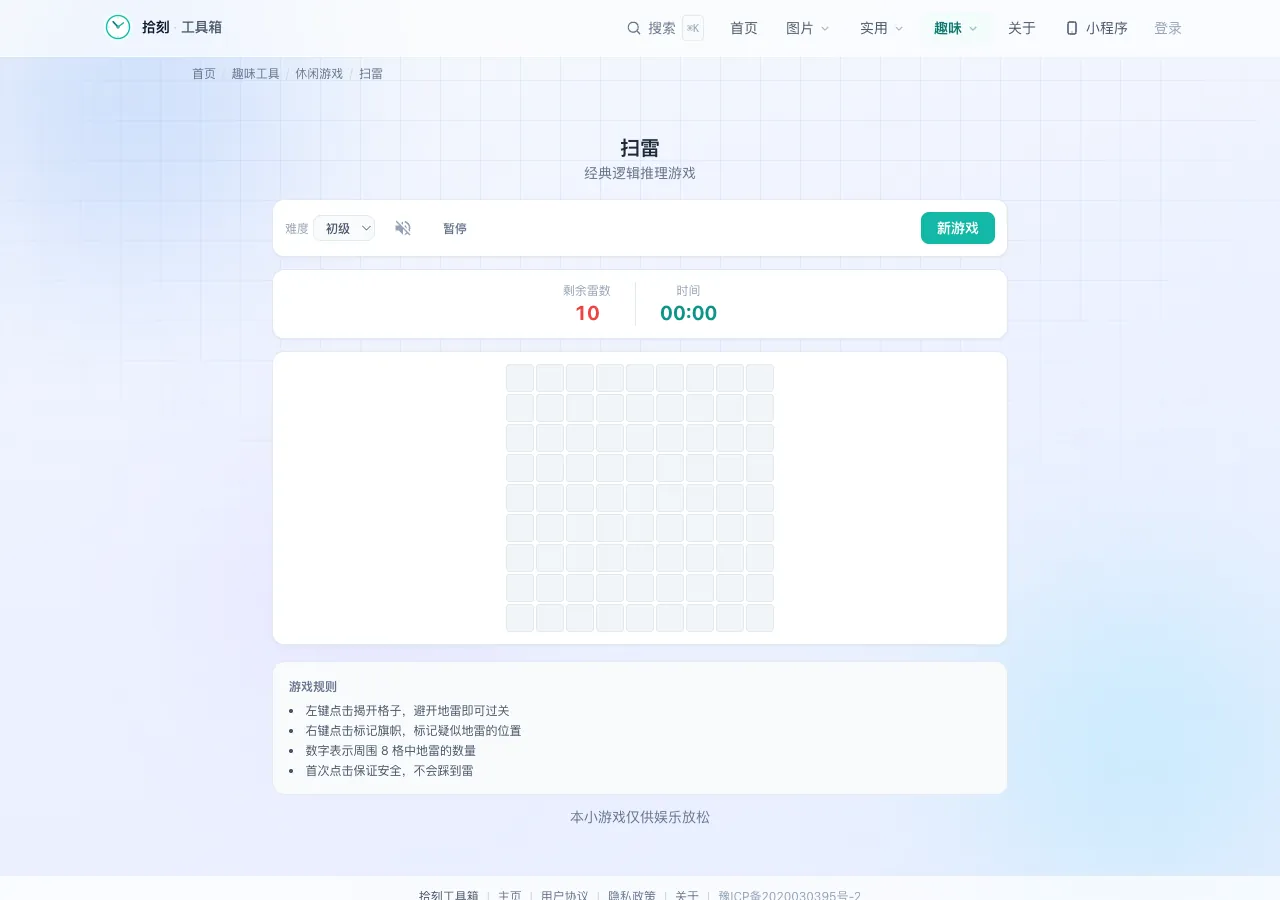Open 趣味工具 in the breadcrumb
1280x900 pixels.
pyautogui.click(x=256, y=74)
